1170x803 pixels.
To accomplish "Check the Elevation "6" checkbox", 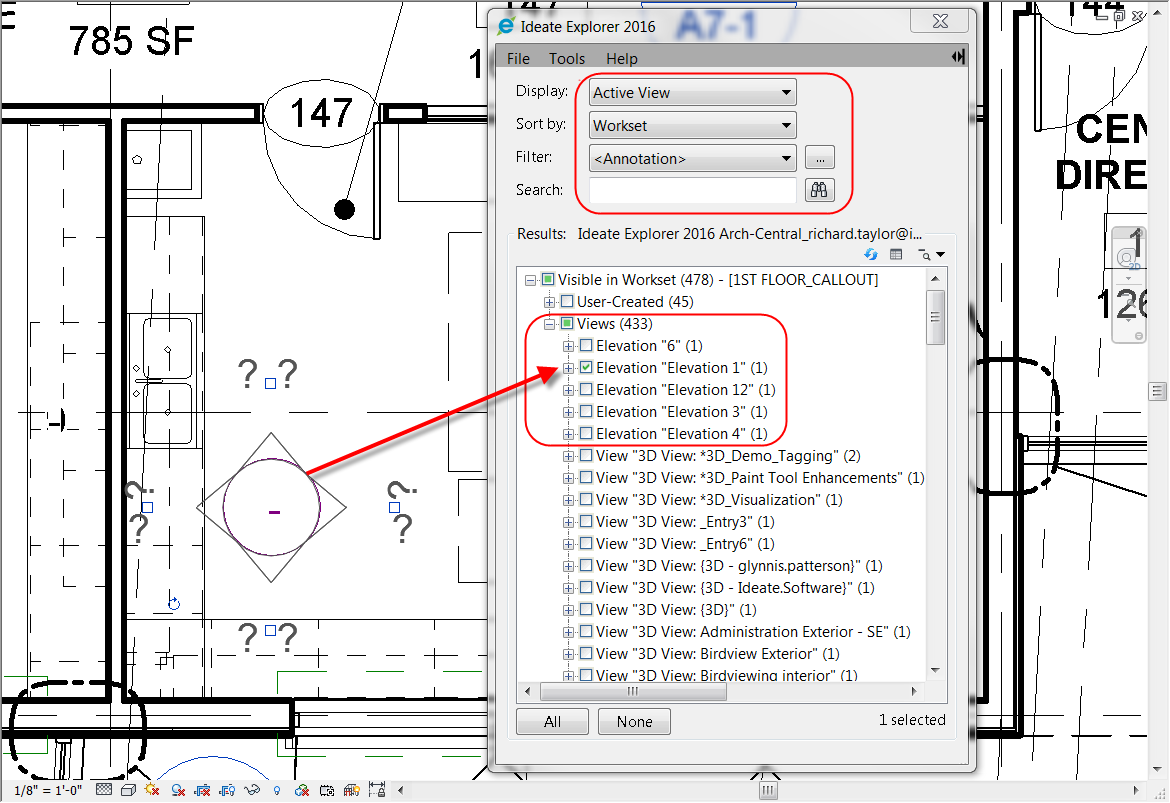I will click(586, 346).
